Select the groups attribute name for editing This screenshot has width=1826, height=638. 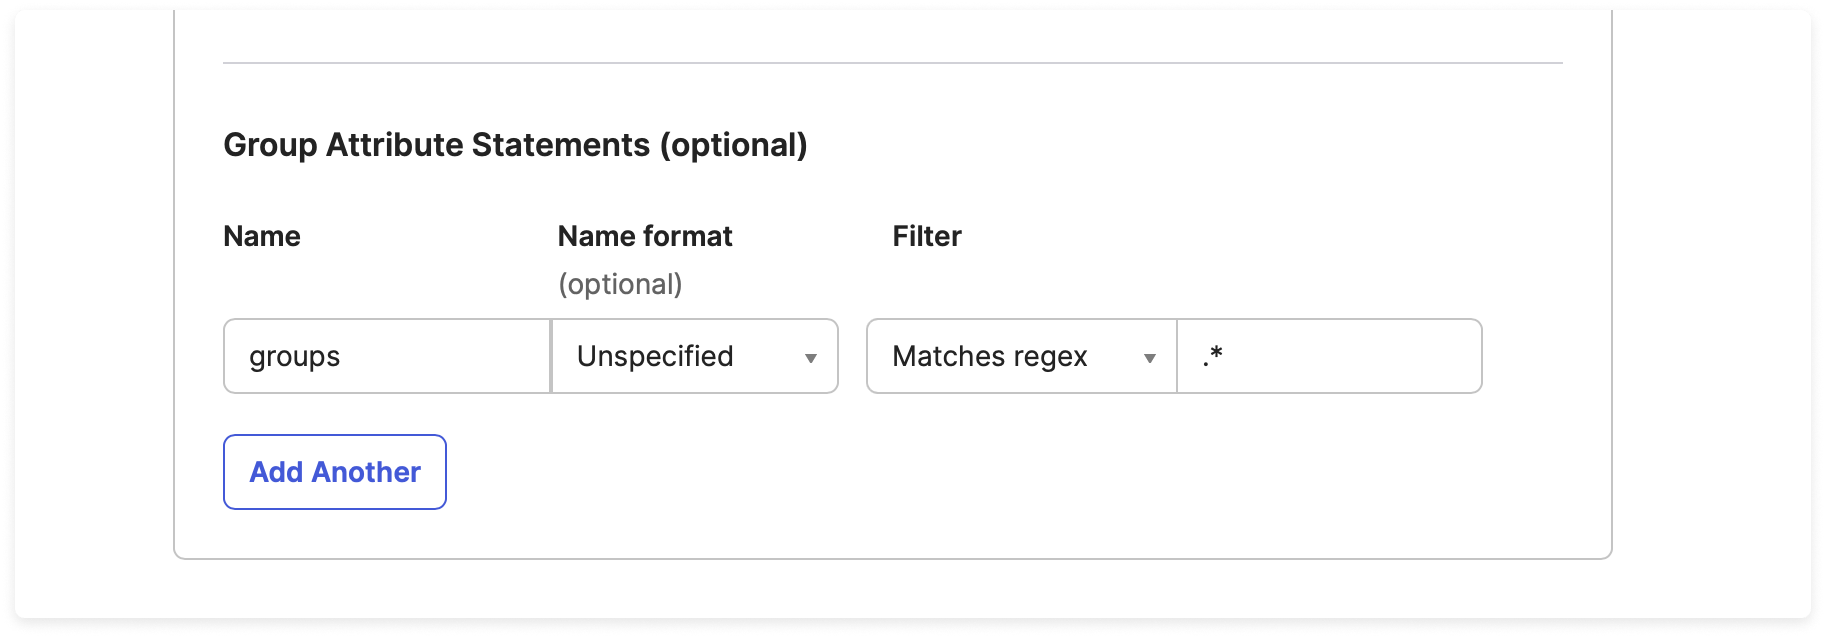[386, 356]
